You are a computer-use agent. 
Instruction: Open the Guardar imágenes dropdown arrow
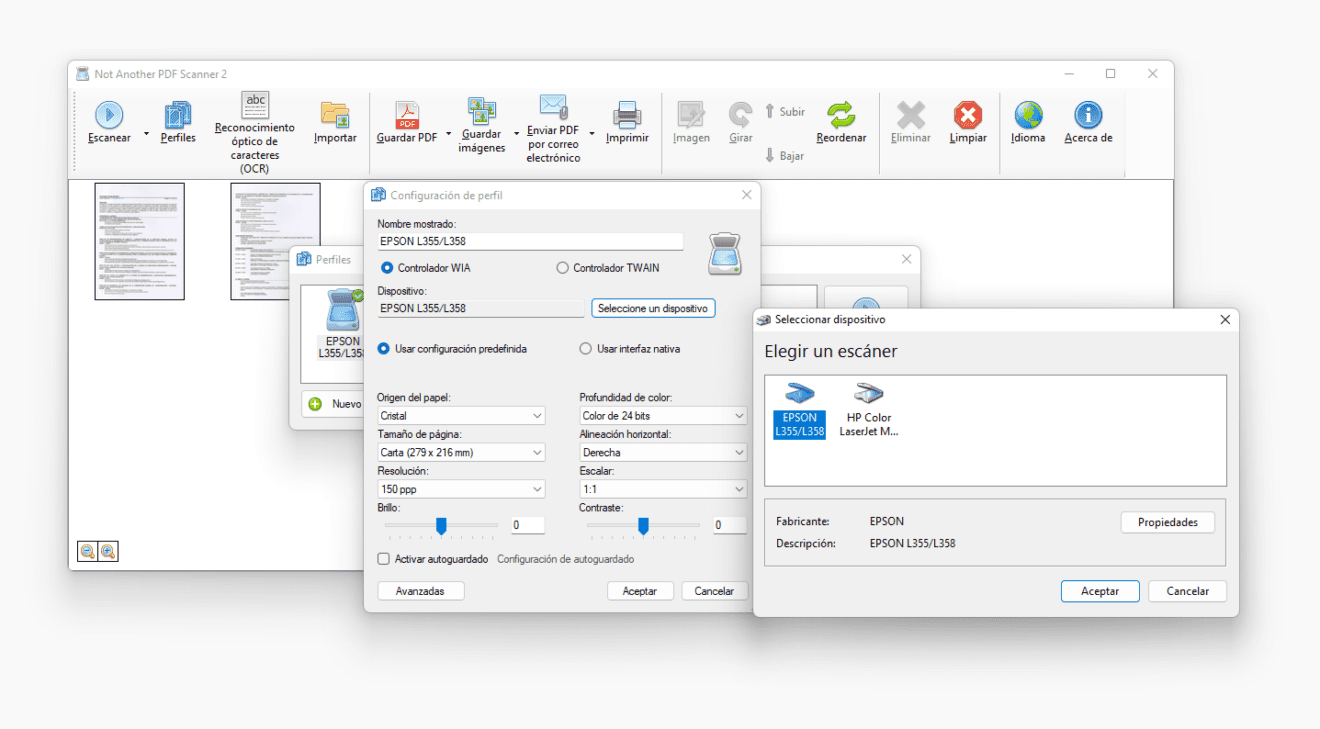point(517,133)
